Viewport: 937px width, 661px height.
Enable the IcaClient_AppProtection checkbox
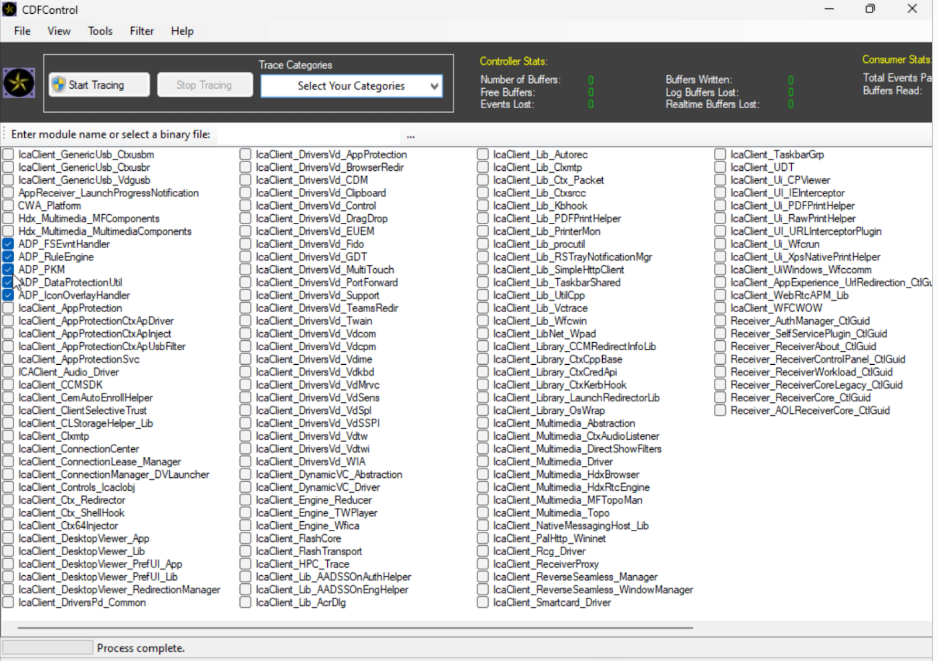tap(8, 309)
